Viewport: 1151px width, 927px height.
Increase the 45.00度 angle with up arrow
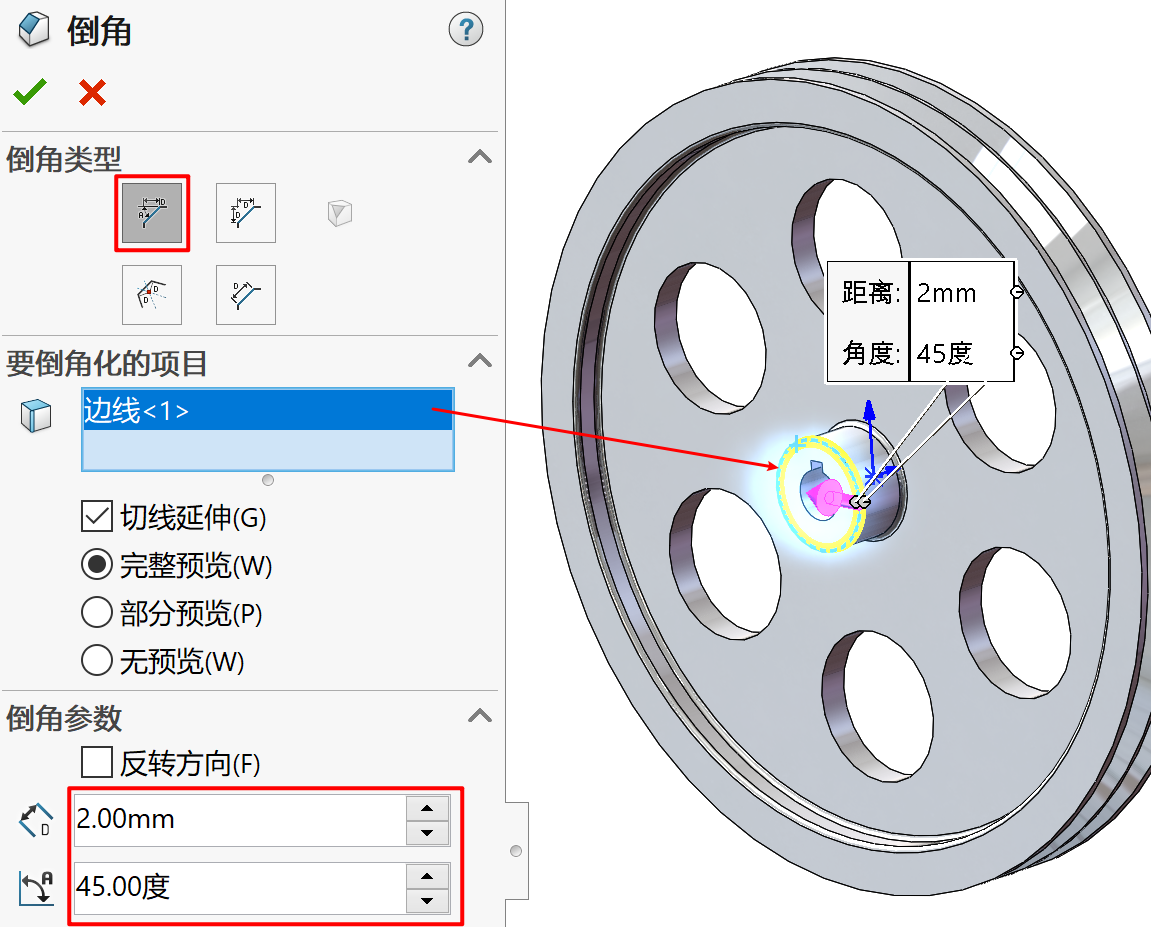coord(428,876)
